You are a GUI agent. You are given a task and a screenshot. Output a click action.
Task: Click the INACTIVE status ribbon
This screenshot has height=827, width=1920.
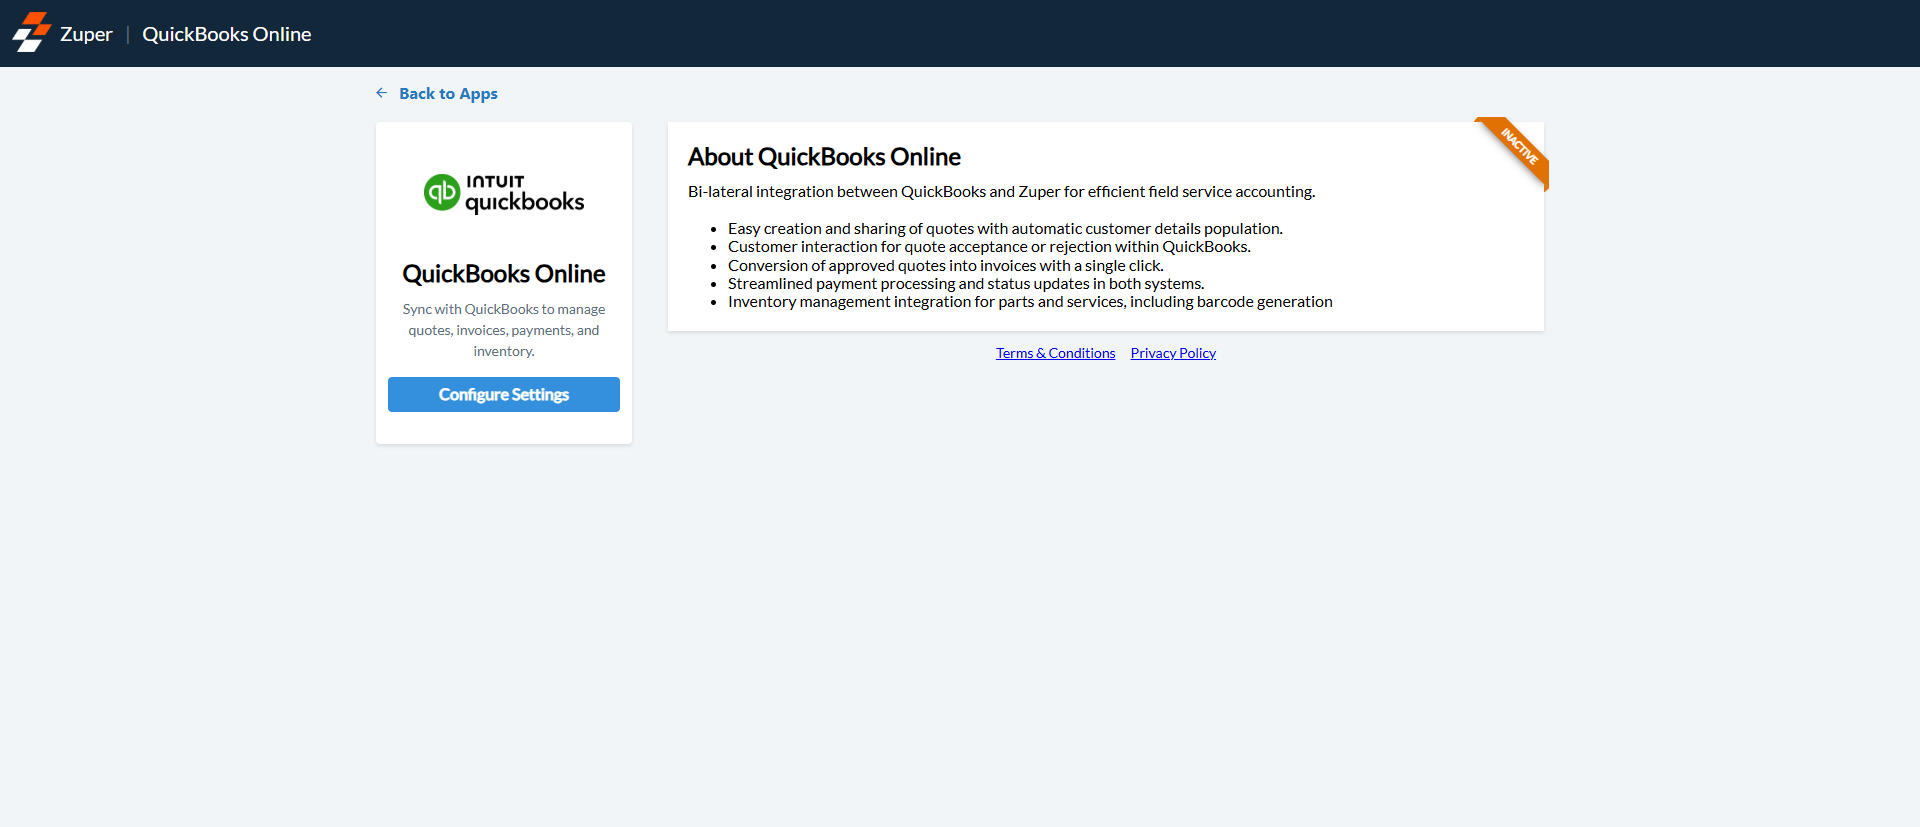(x=1517, y=148)
